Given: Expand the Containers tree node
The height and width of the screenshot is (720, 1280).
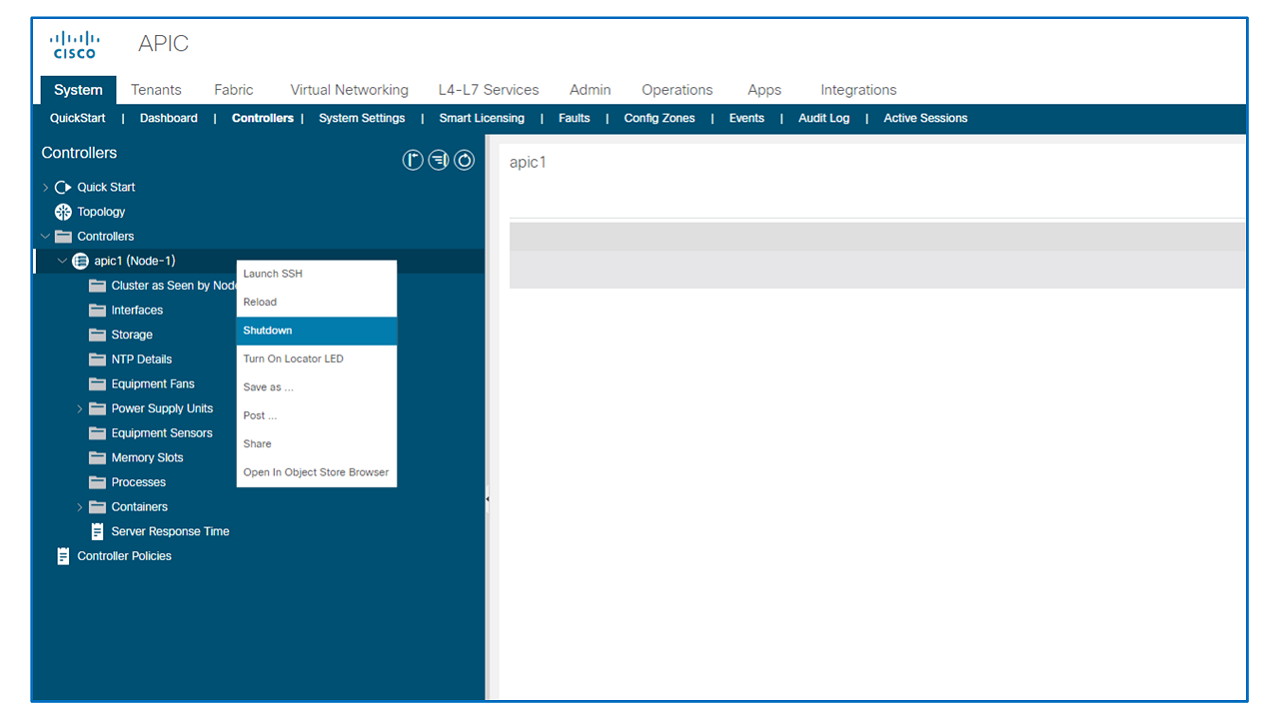Looking at the screenshot, I should point(80,507).
